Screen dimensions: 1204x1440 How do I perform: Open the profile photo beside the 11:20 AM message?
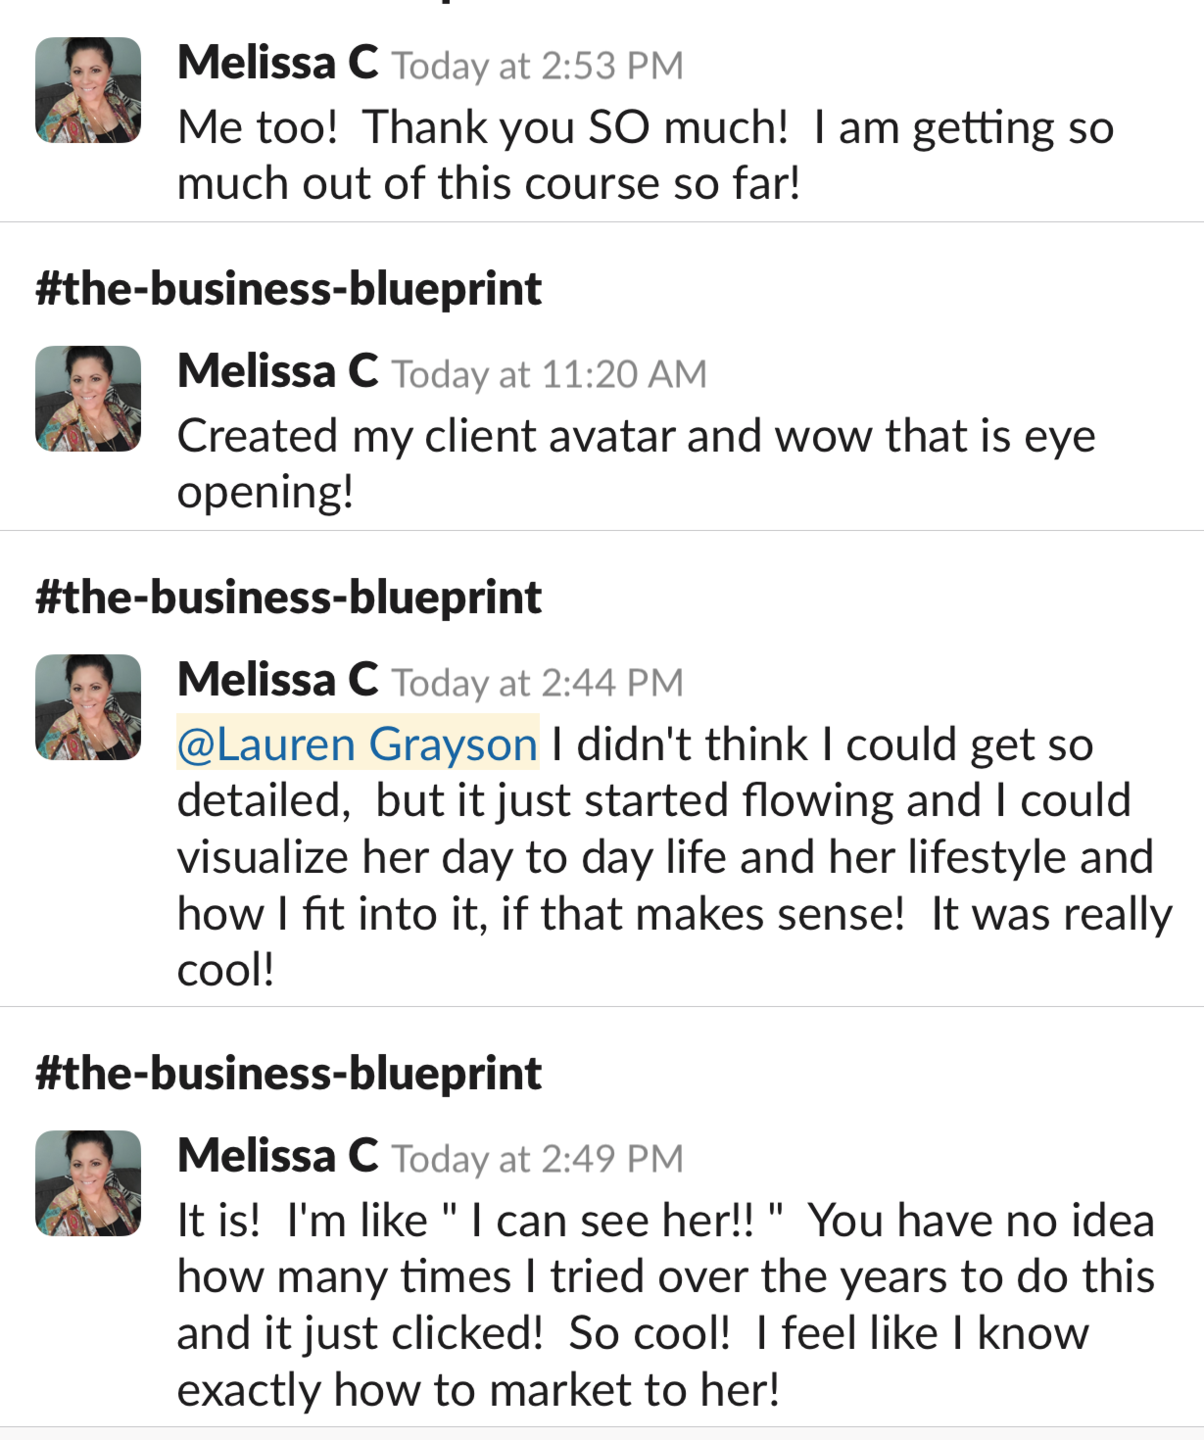(88, 398)
